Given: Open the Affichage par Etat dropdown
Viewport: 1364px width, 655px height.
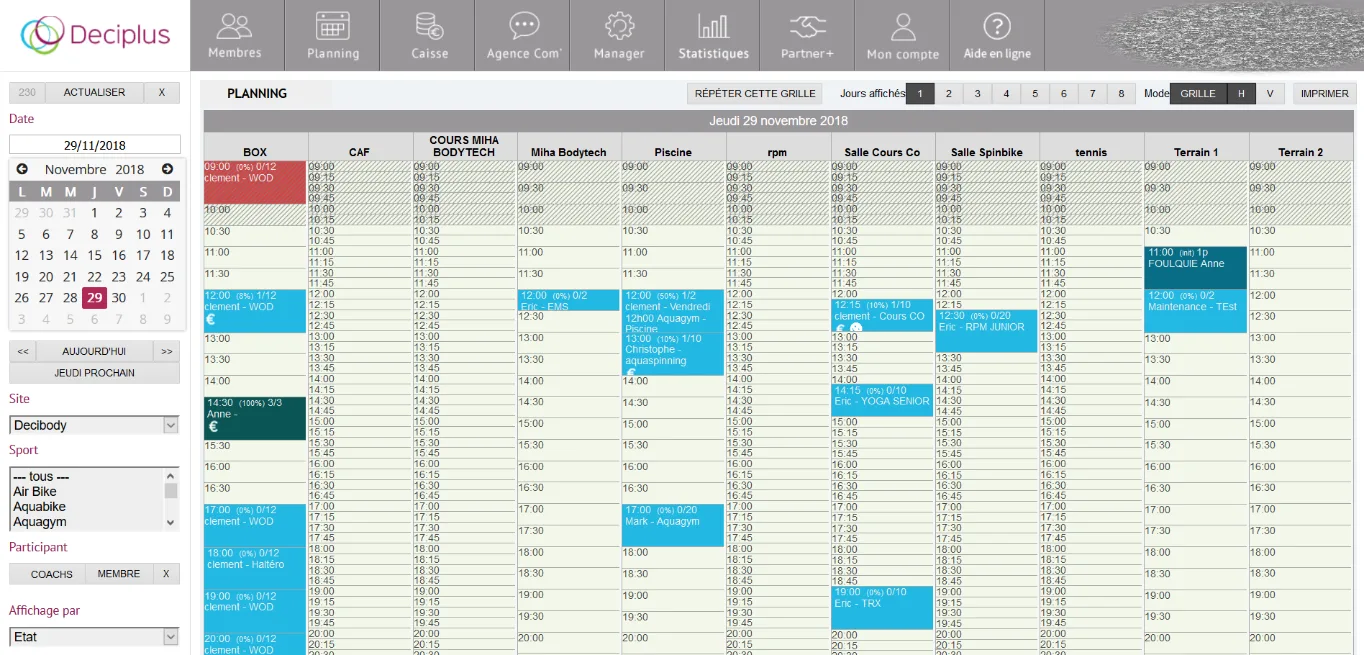Looking at the screenshot, I should 95,636.
